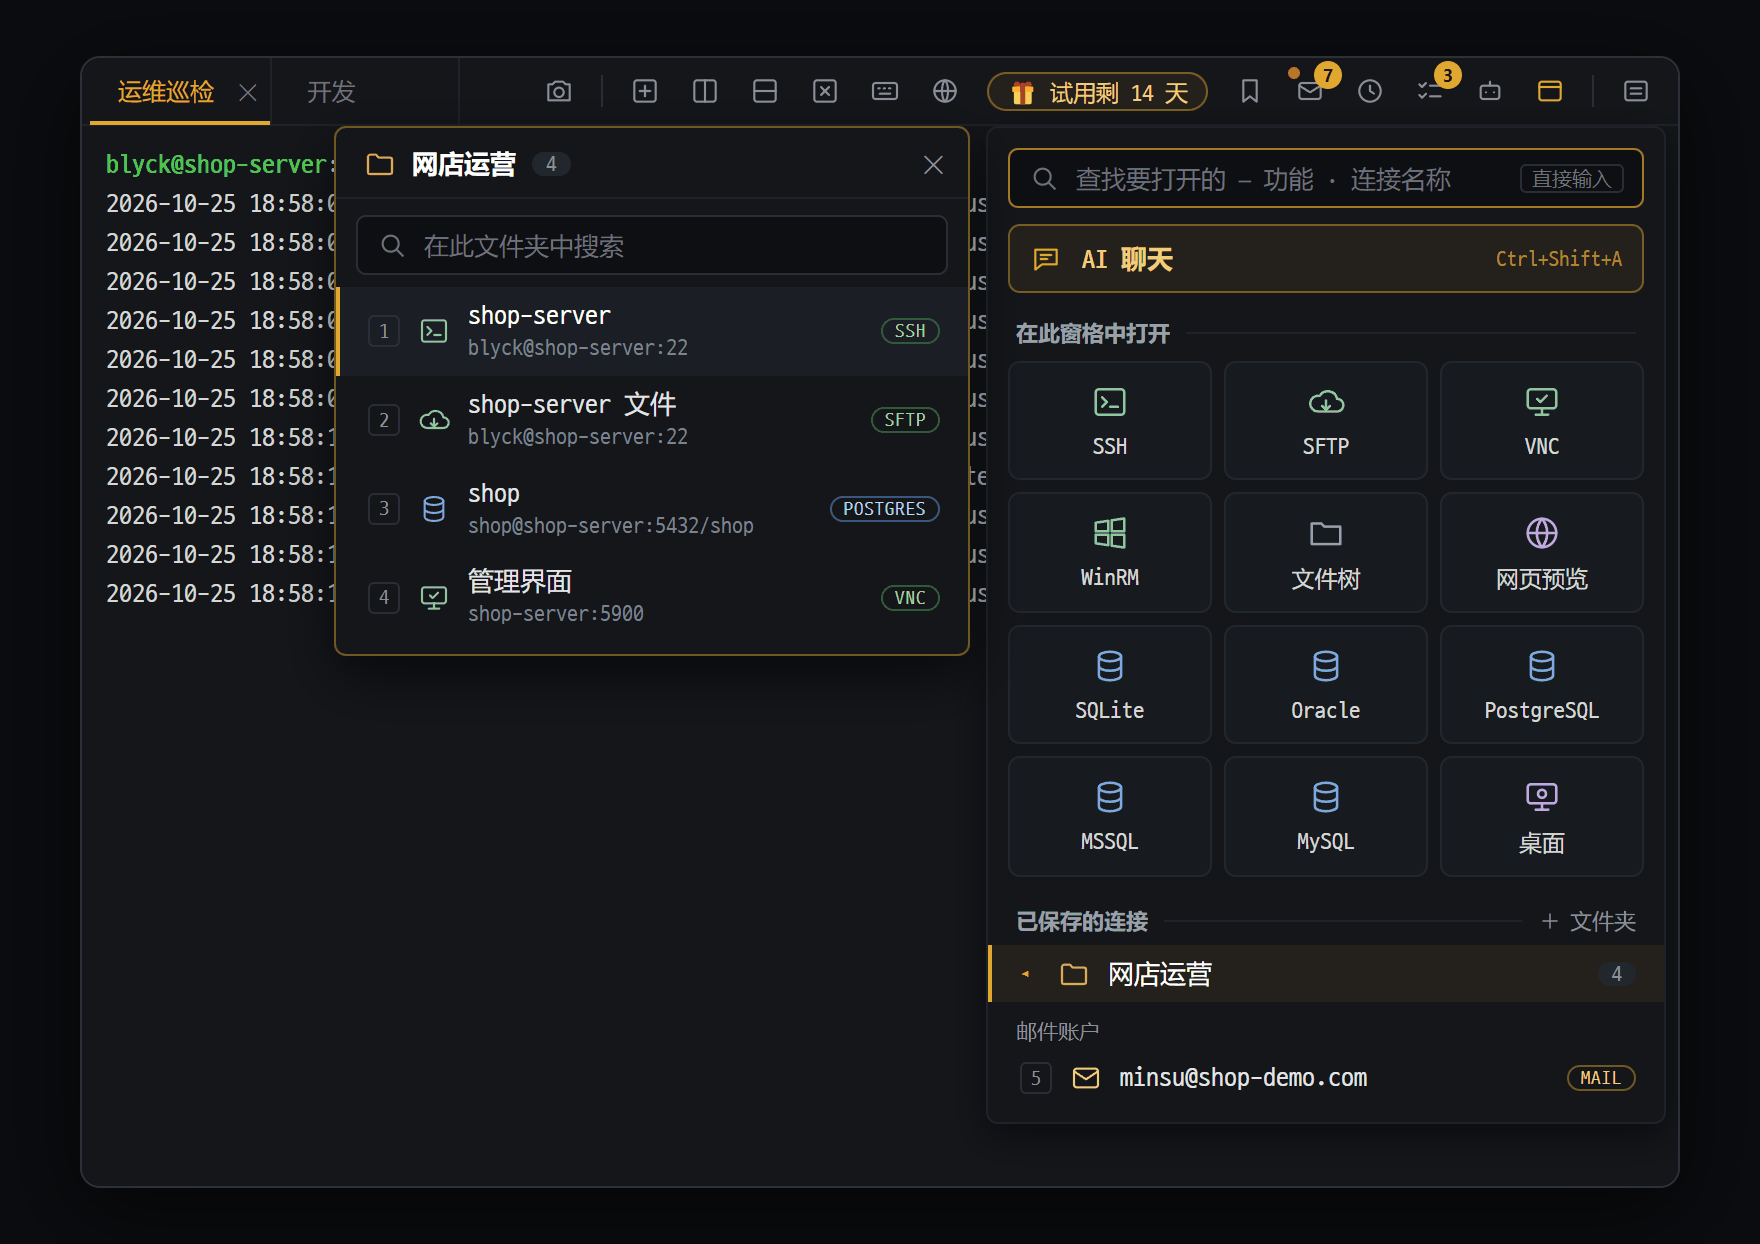Open the rightmost list-panel icon in toolbar
Image resolution: width=1760 pixels, height=1244 pixels.
pos(1636,92)
